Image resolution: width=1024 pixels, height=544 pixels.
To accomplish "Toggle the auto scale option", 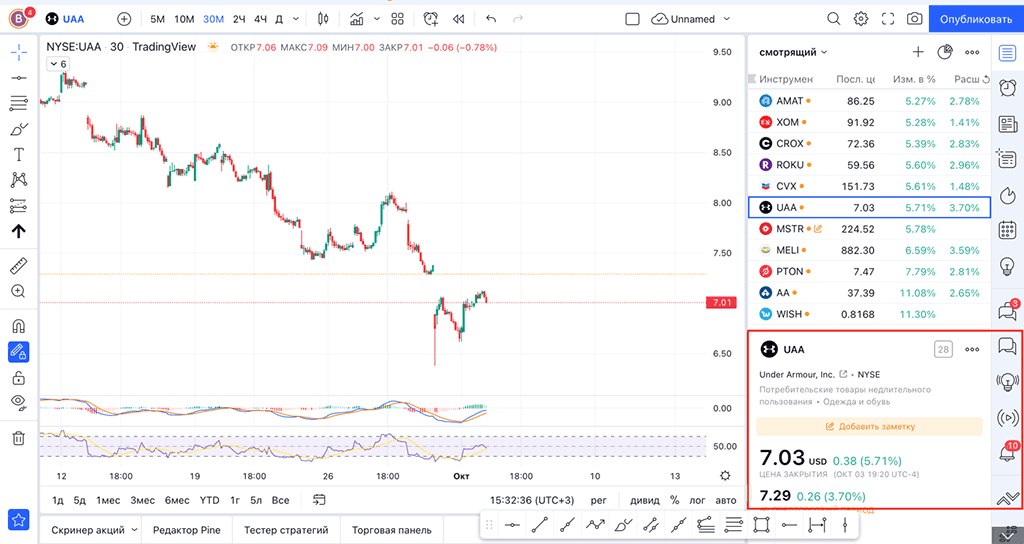I will click(726, 500).
